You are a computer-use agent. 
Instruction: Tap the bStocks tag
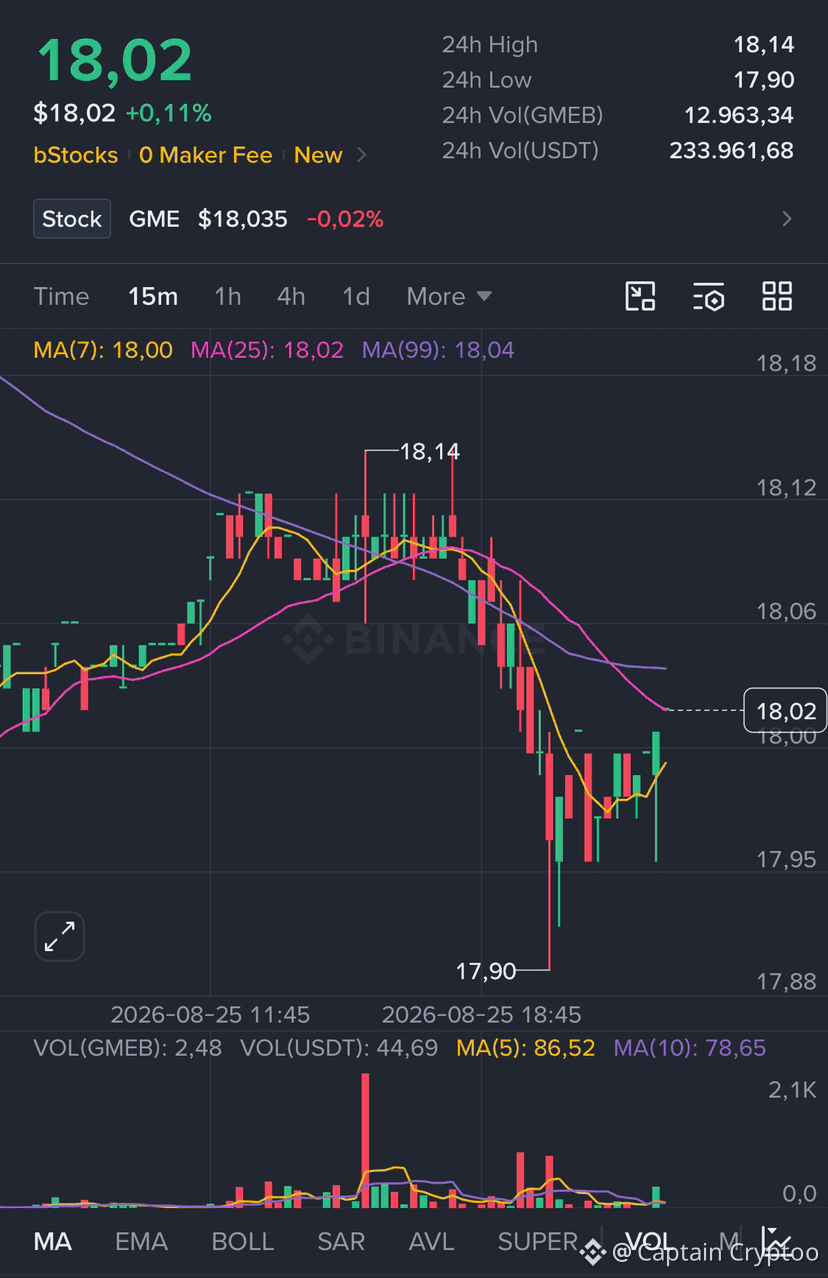click(x=76, y=155)
